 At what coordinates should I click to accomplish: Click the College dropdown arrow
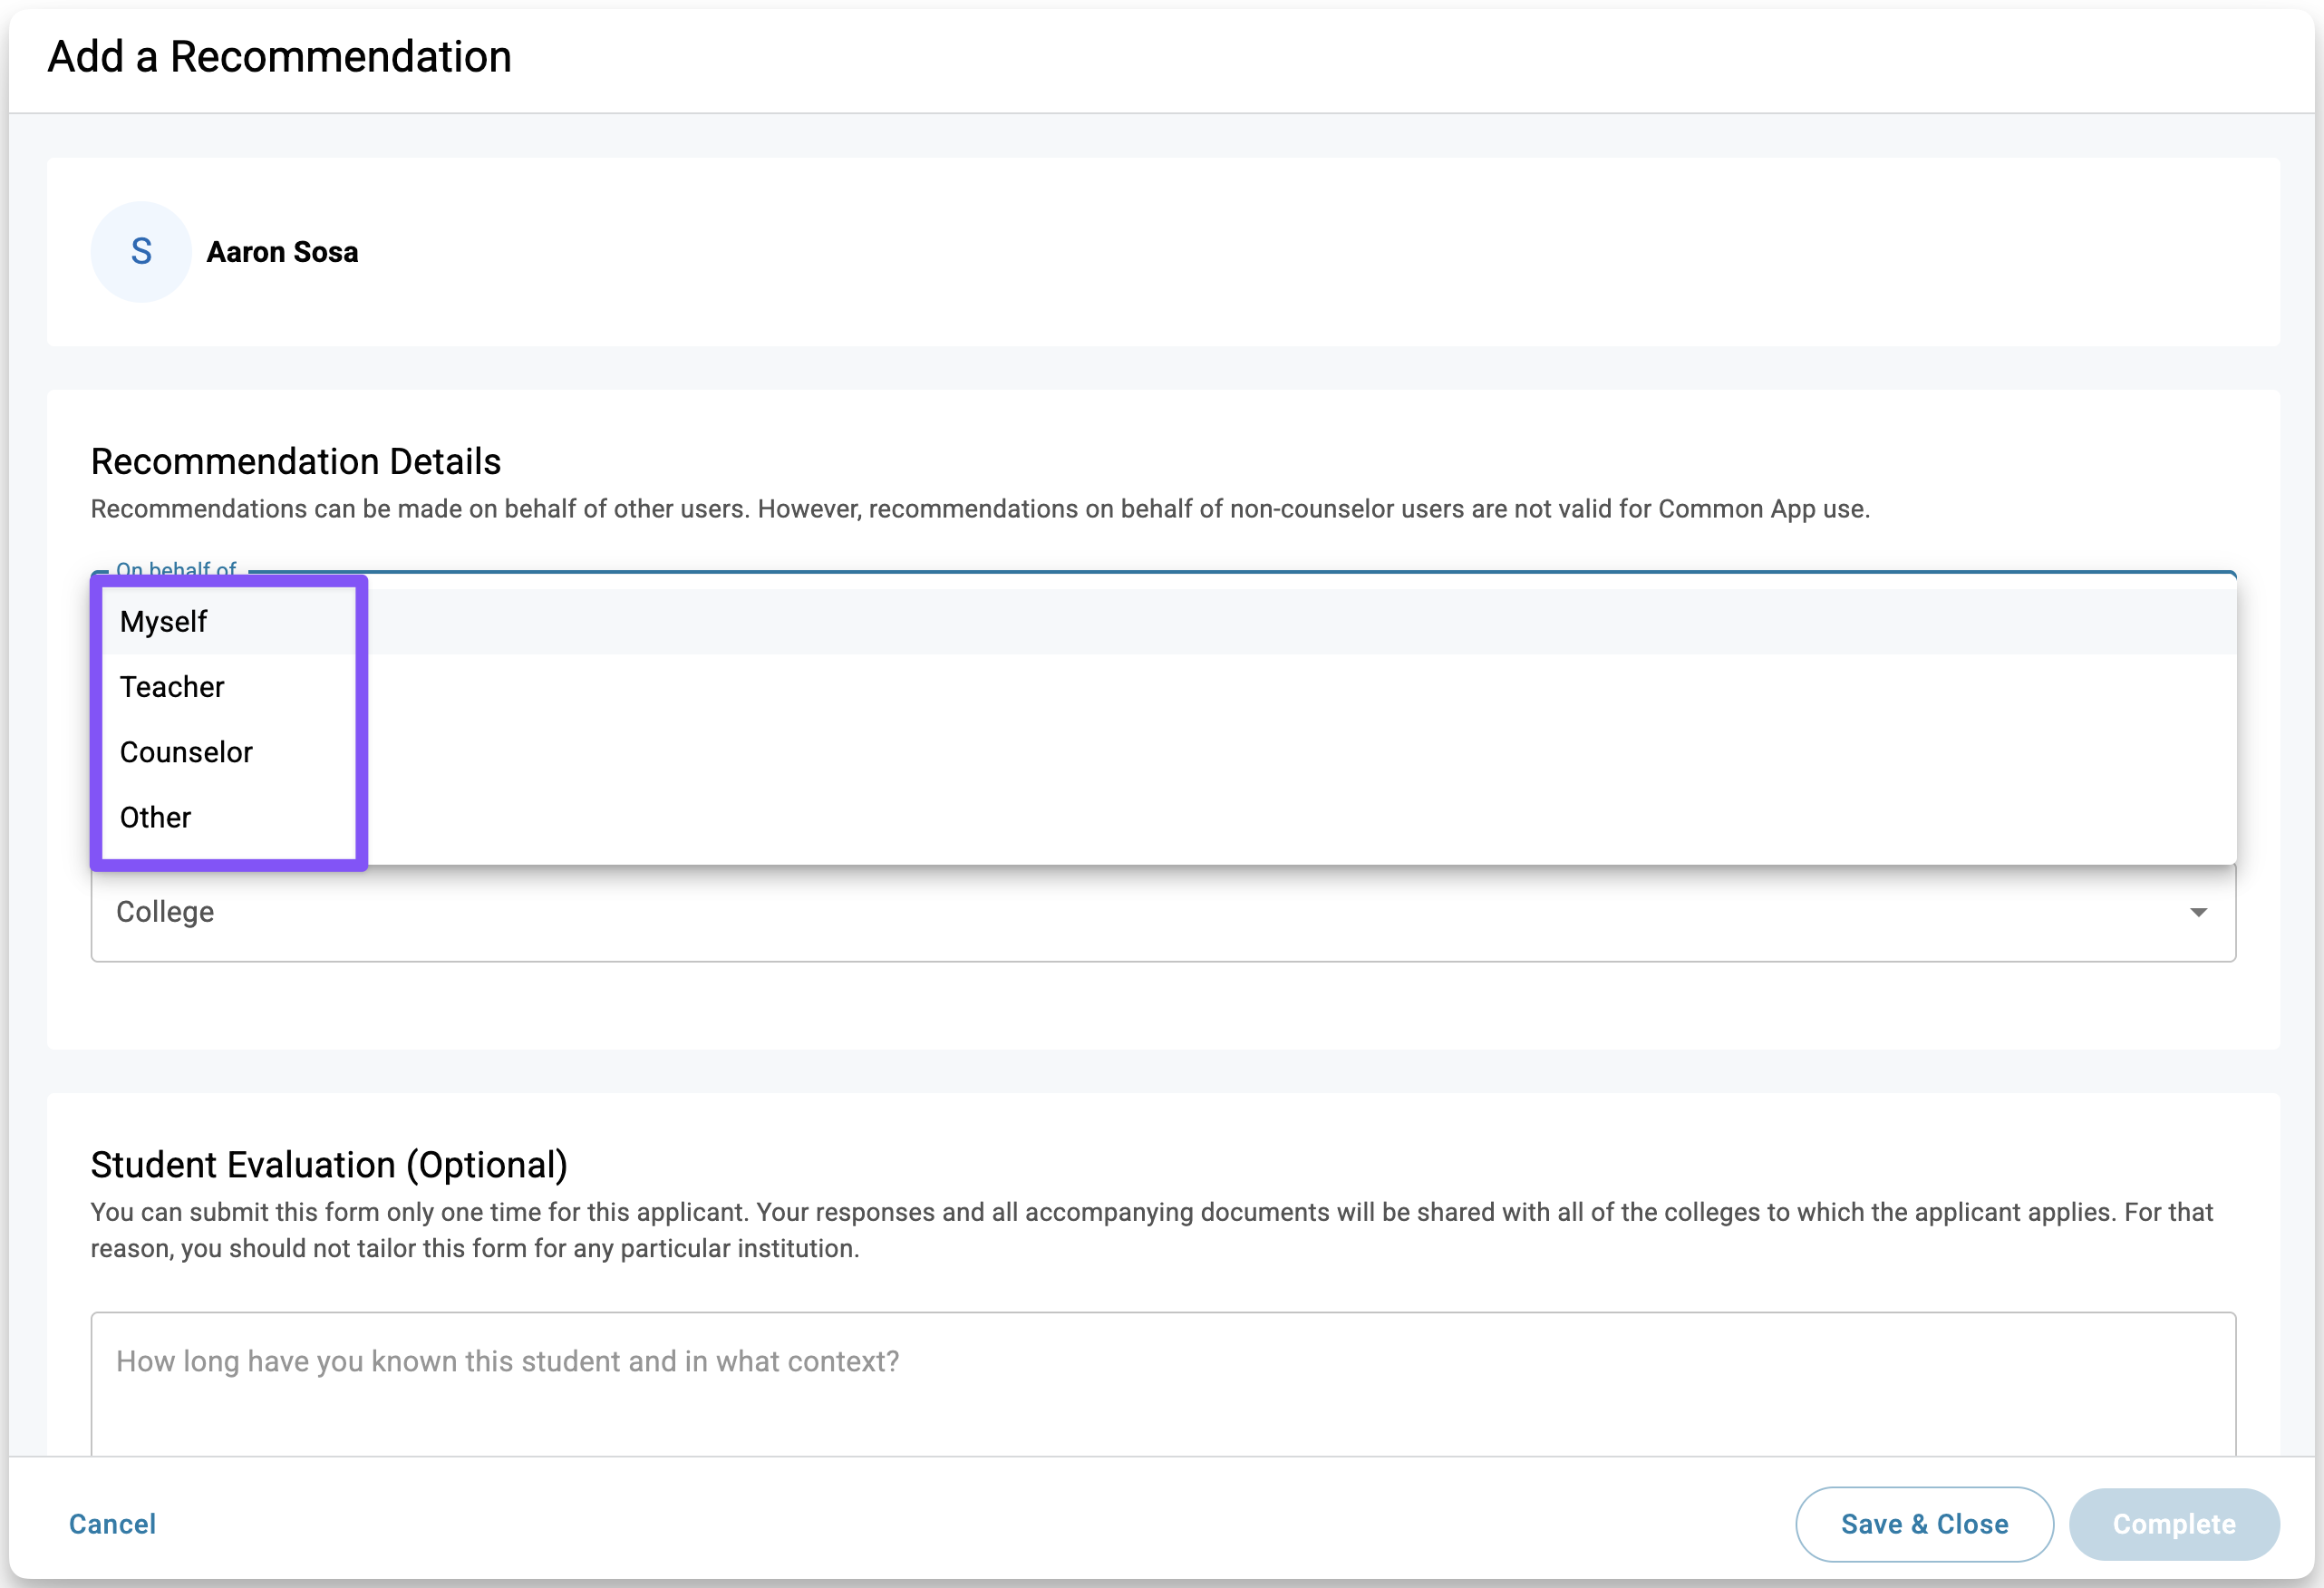point(2198,912)
